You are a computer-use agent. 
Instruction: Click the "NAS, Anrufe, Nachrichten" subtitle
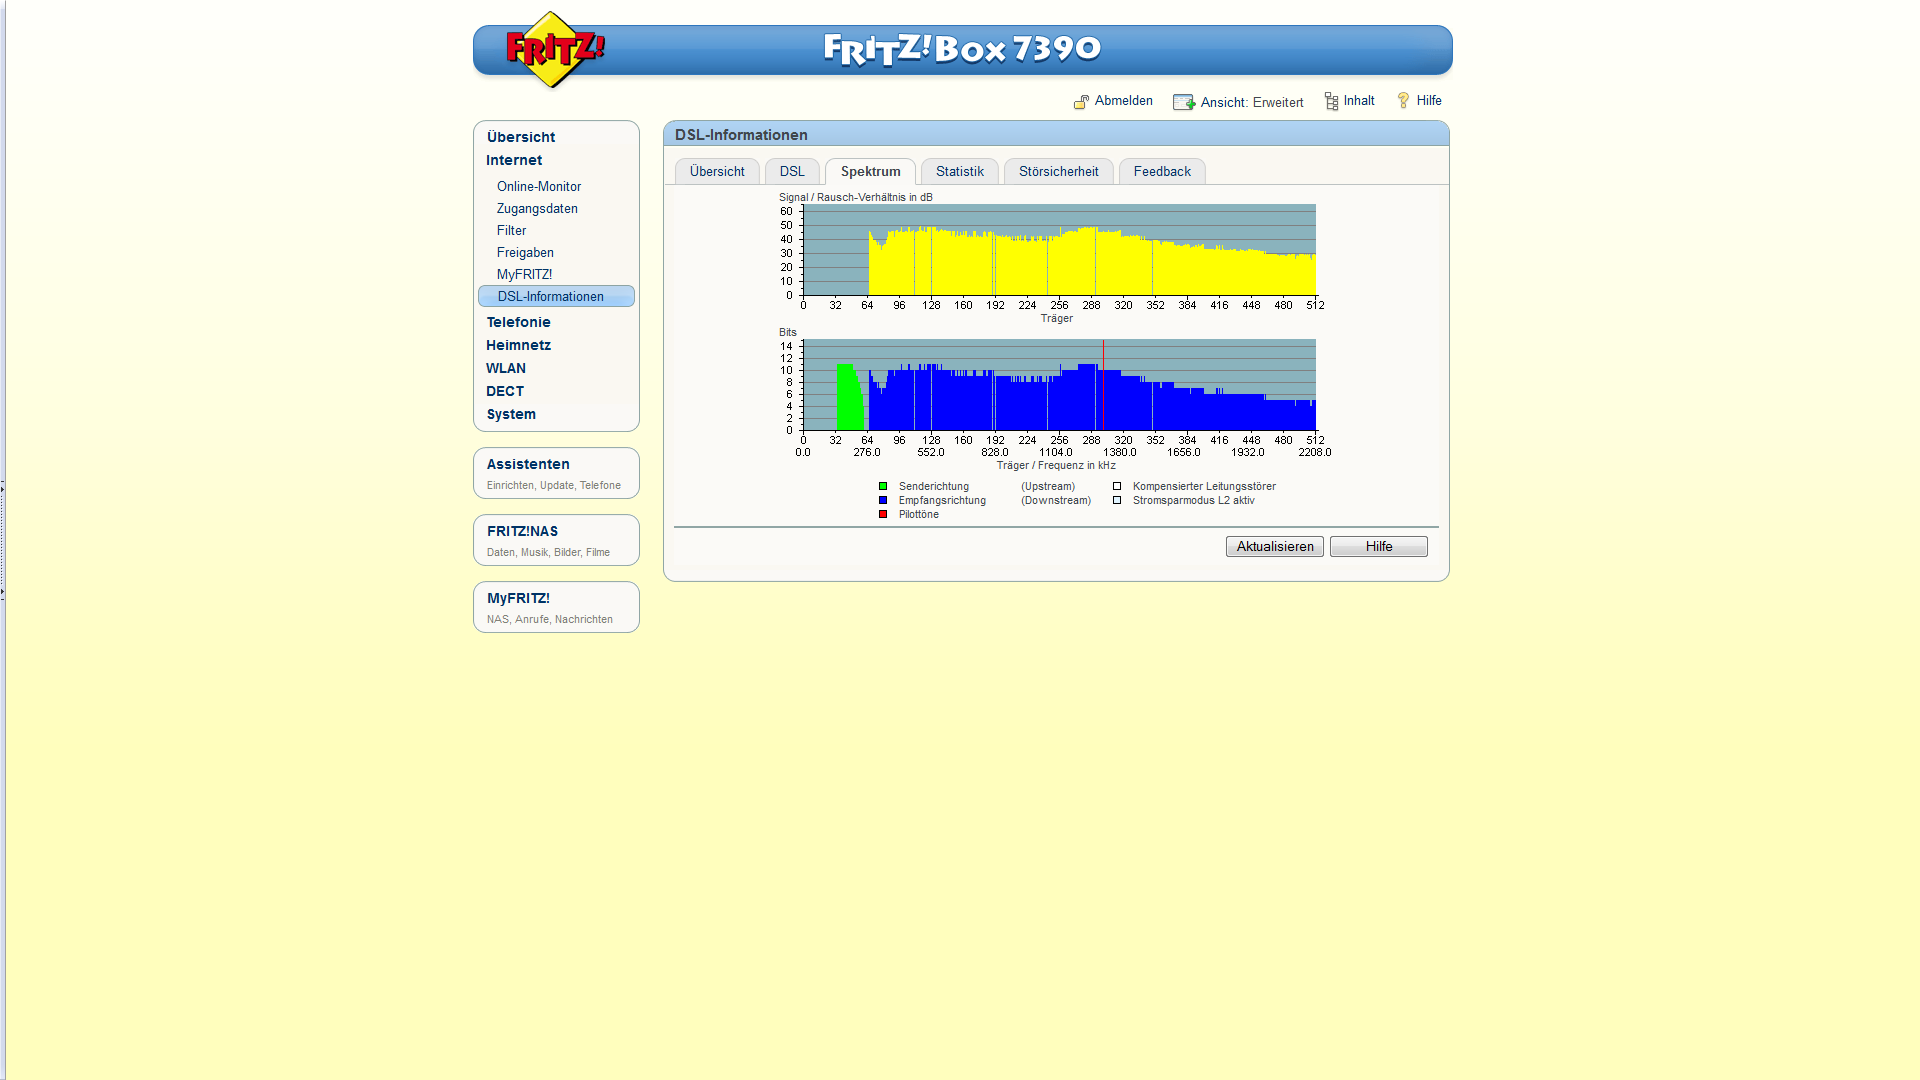pyautogui.click(x=550, y=620)
